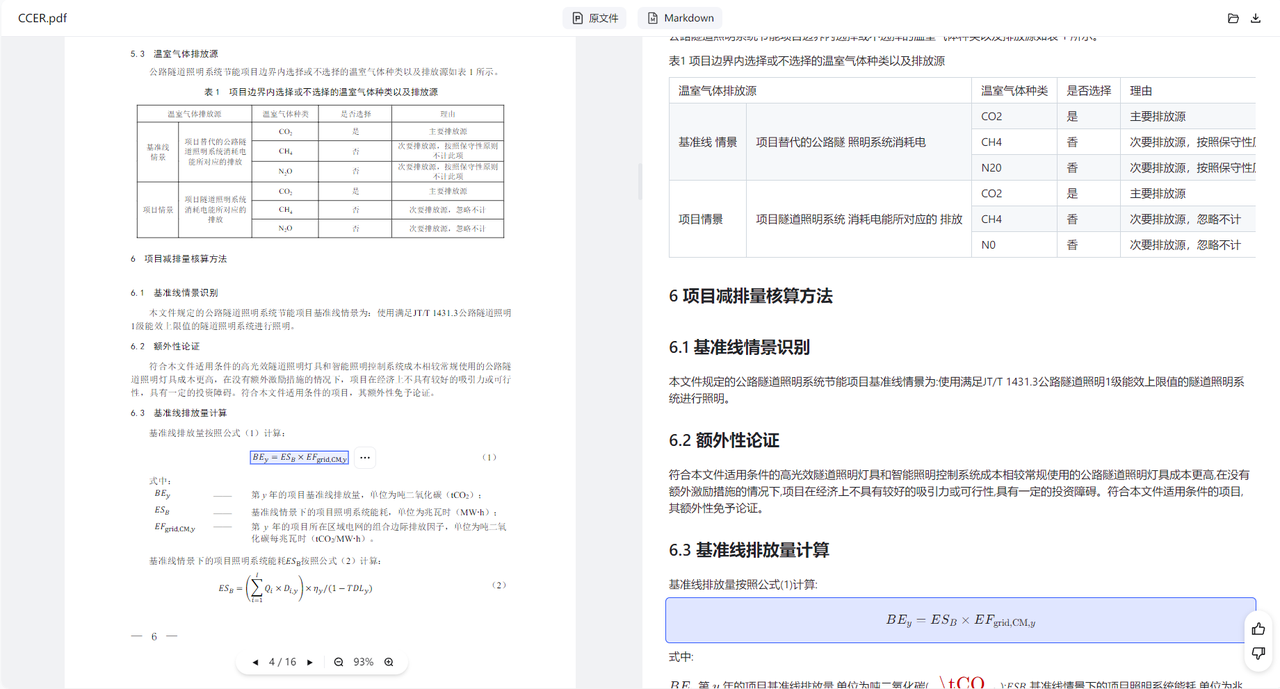Click the CCER.pdf file name
Viewport: 1280px width, 689px height.
pyautogui.click(x=42, y=18)
